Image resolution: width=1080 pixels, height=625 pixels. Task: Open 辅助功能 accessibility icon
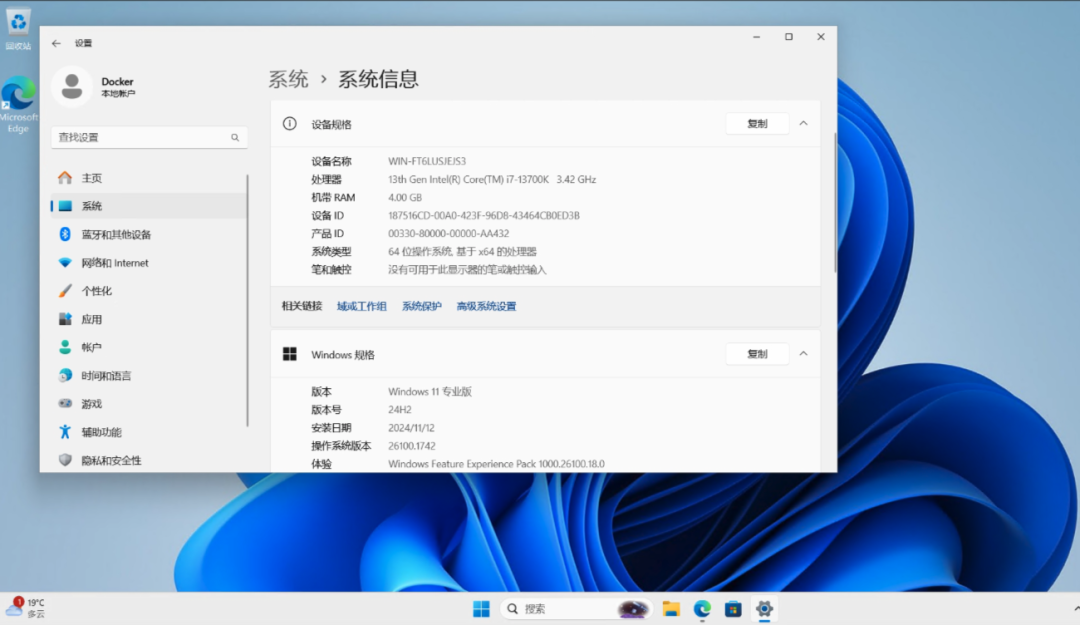click(x=65, y=432)
